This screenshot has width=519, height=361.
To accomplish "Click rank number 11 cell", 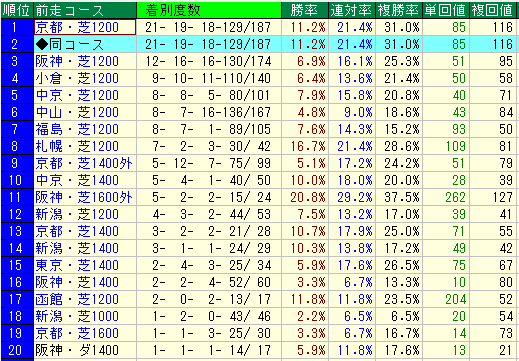I will tap(17, 197).
